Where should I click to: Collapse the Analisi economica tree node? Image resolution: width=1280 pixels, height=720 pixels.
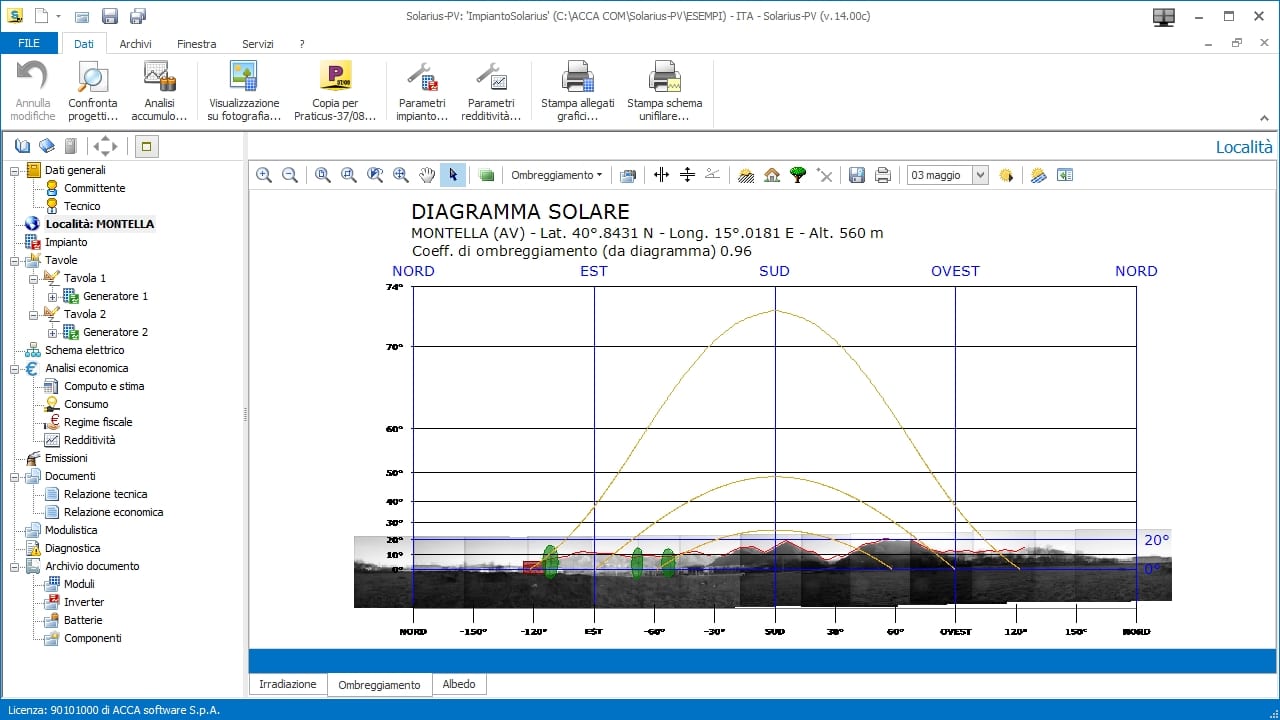coord(15,368)
